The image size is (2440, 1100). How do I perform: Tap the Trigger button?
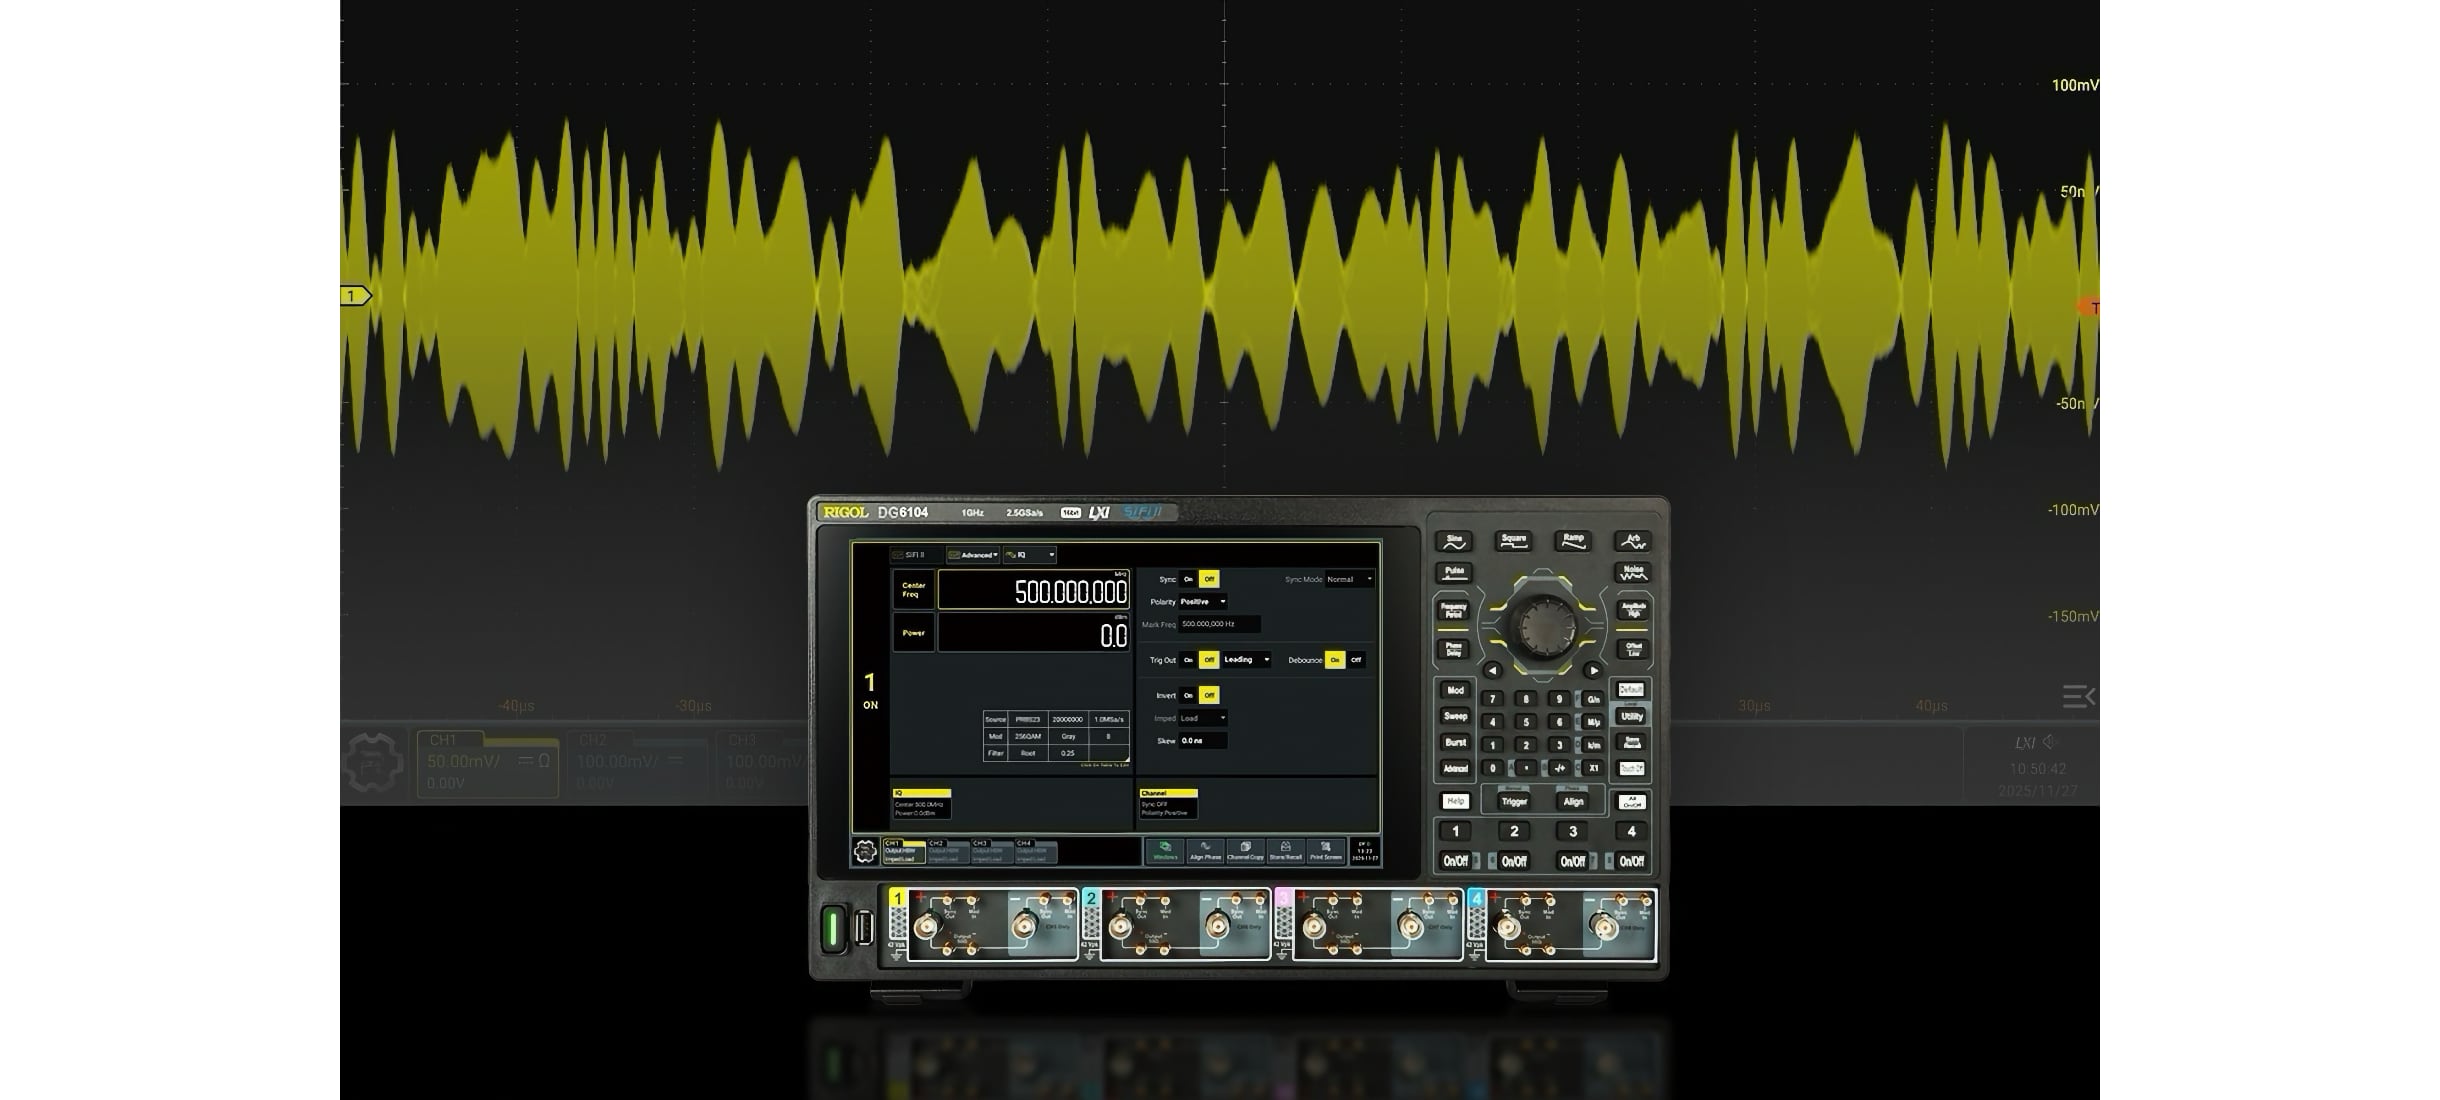pos(1514,801)
